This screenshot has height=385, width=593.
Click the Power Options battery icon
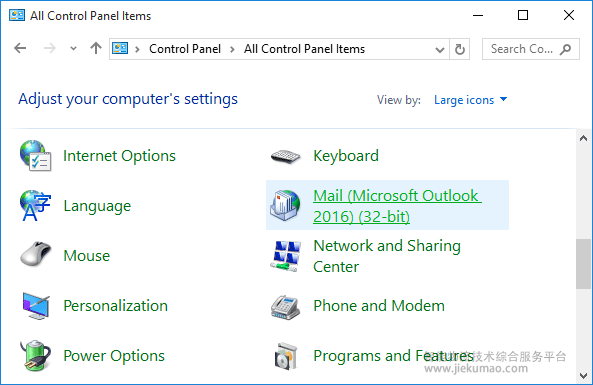click(35, 355)
